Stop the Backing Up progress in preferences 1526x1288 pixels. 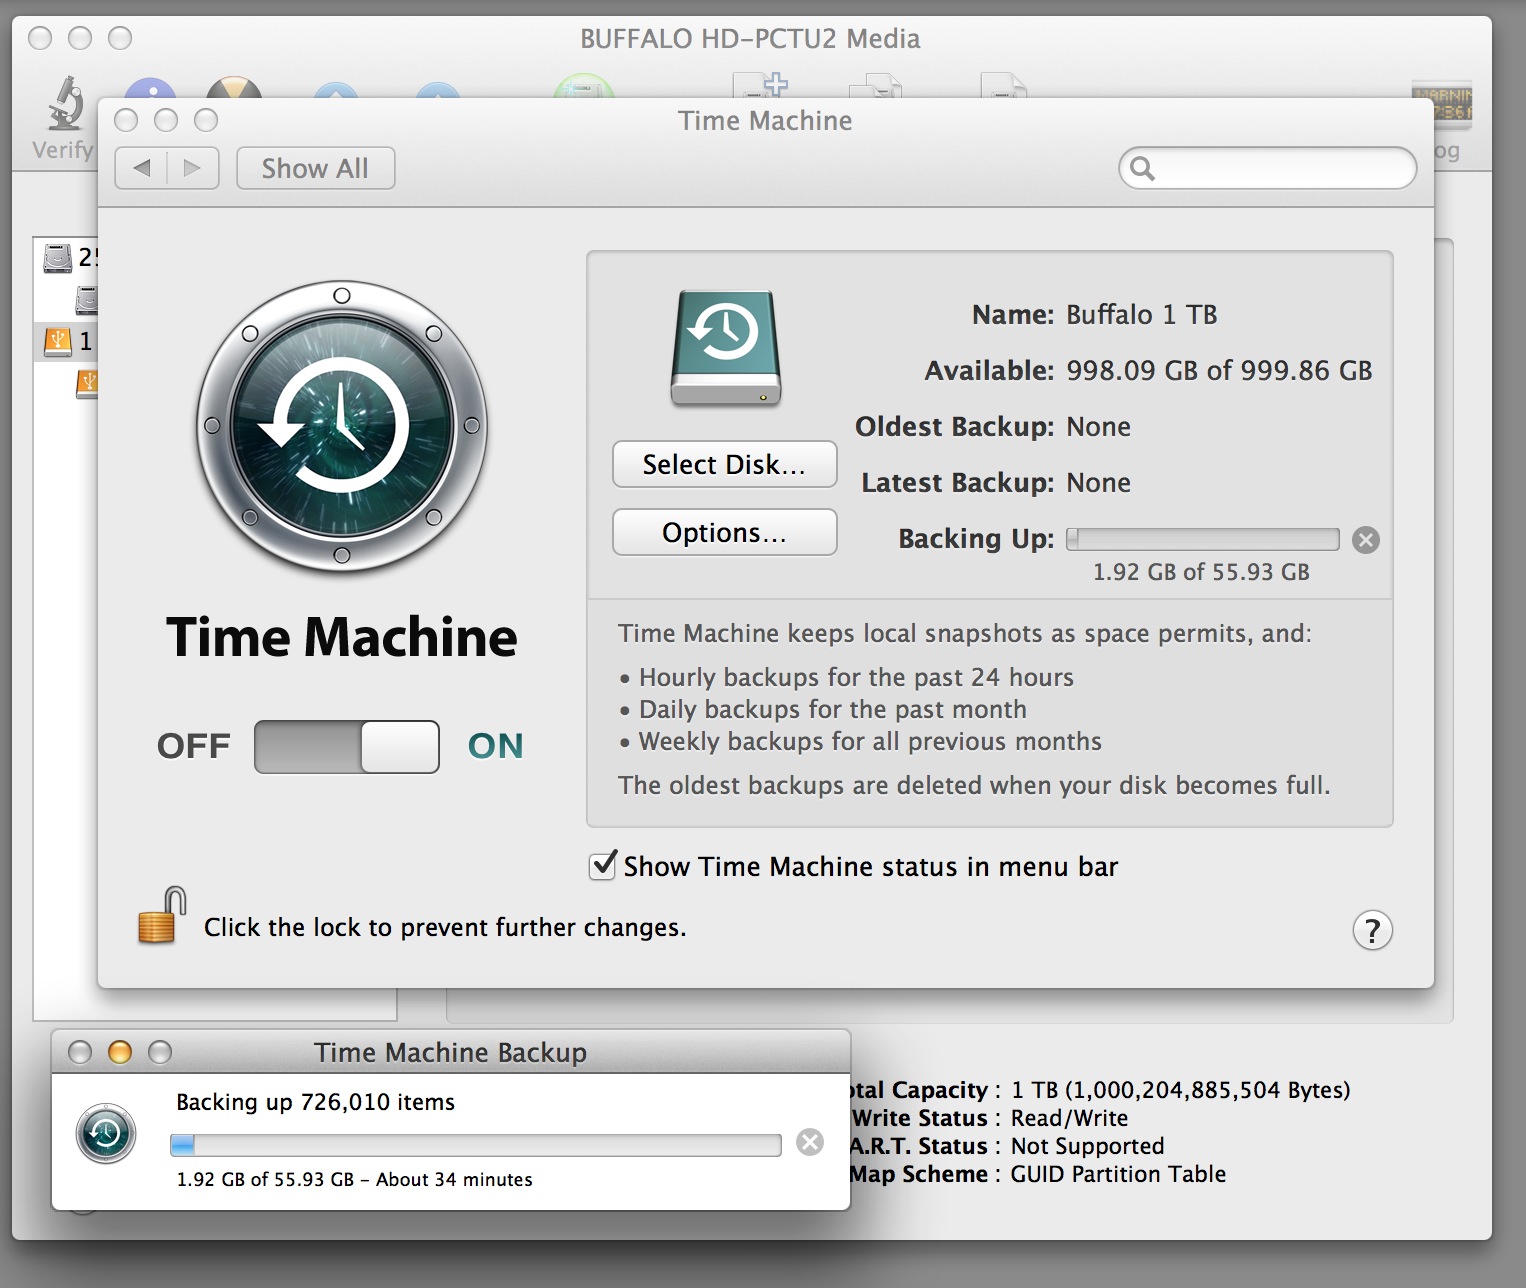(1365, 540)
